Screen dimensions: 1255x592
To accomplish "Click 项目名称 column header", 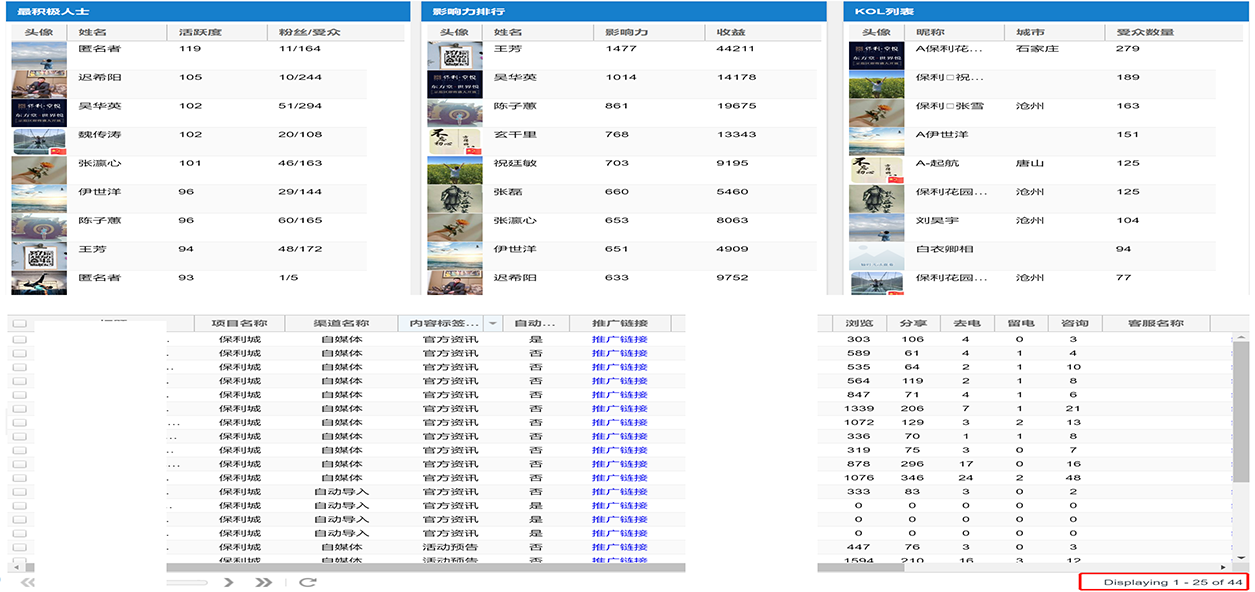I will (x=239, y=324).
